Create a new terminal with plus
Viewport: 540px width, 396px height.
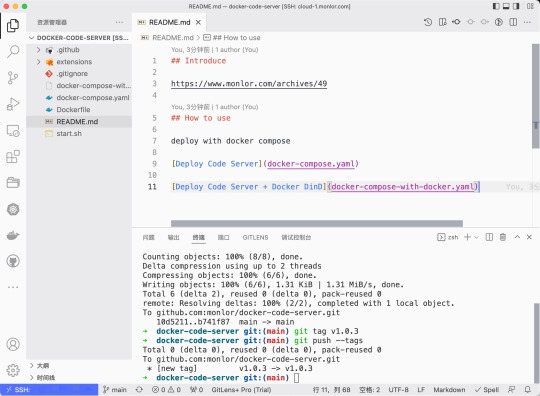467,237
